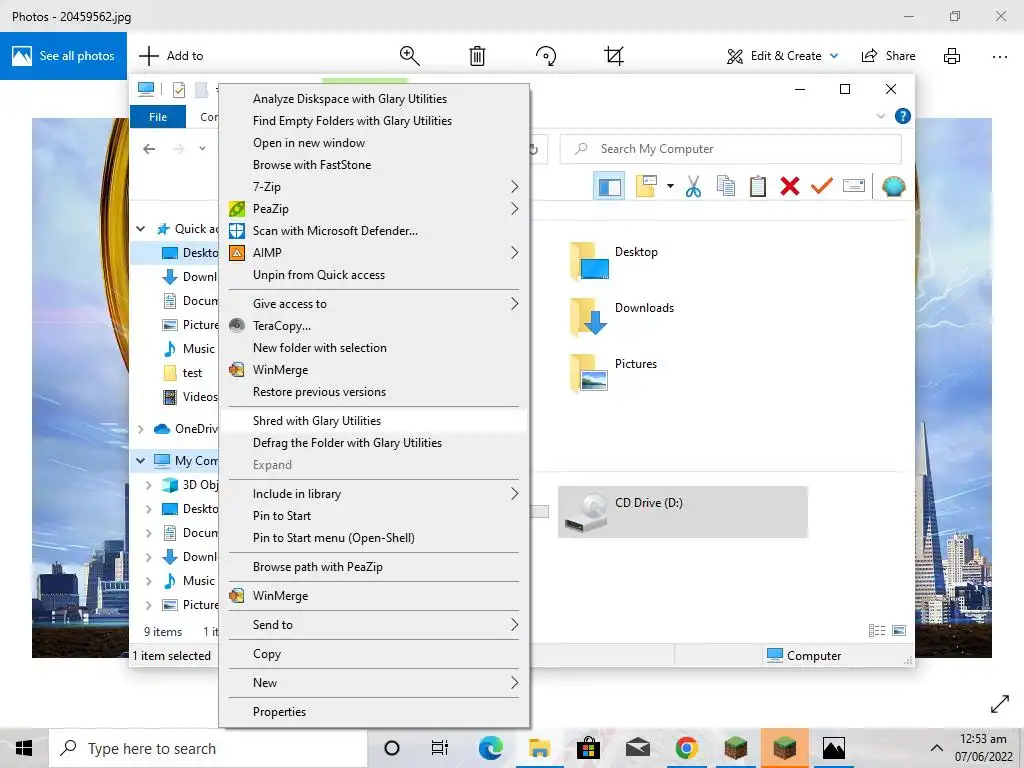Click the Copy pages icon in Explorer toolbar

pyautogui.click(x=726, y=187)
